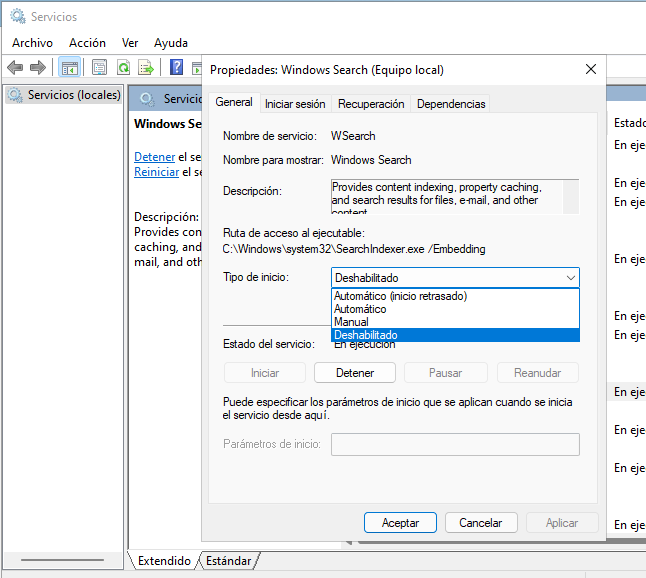The width and height of the screenshot is (646, 578).
Task: Choose the Automático startup option
Action: pyautogui.click(x=455, y=309)
